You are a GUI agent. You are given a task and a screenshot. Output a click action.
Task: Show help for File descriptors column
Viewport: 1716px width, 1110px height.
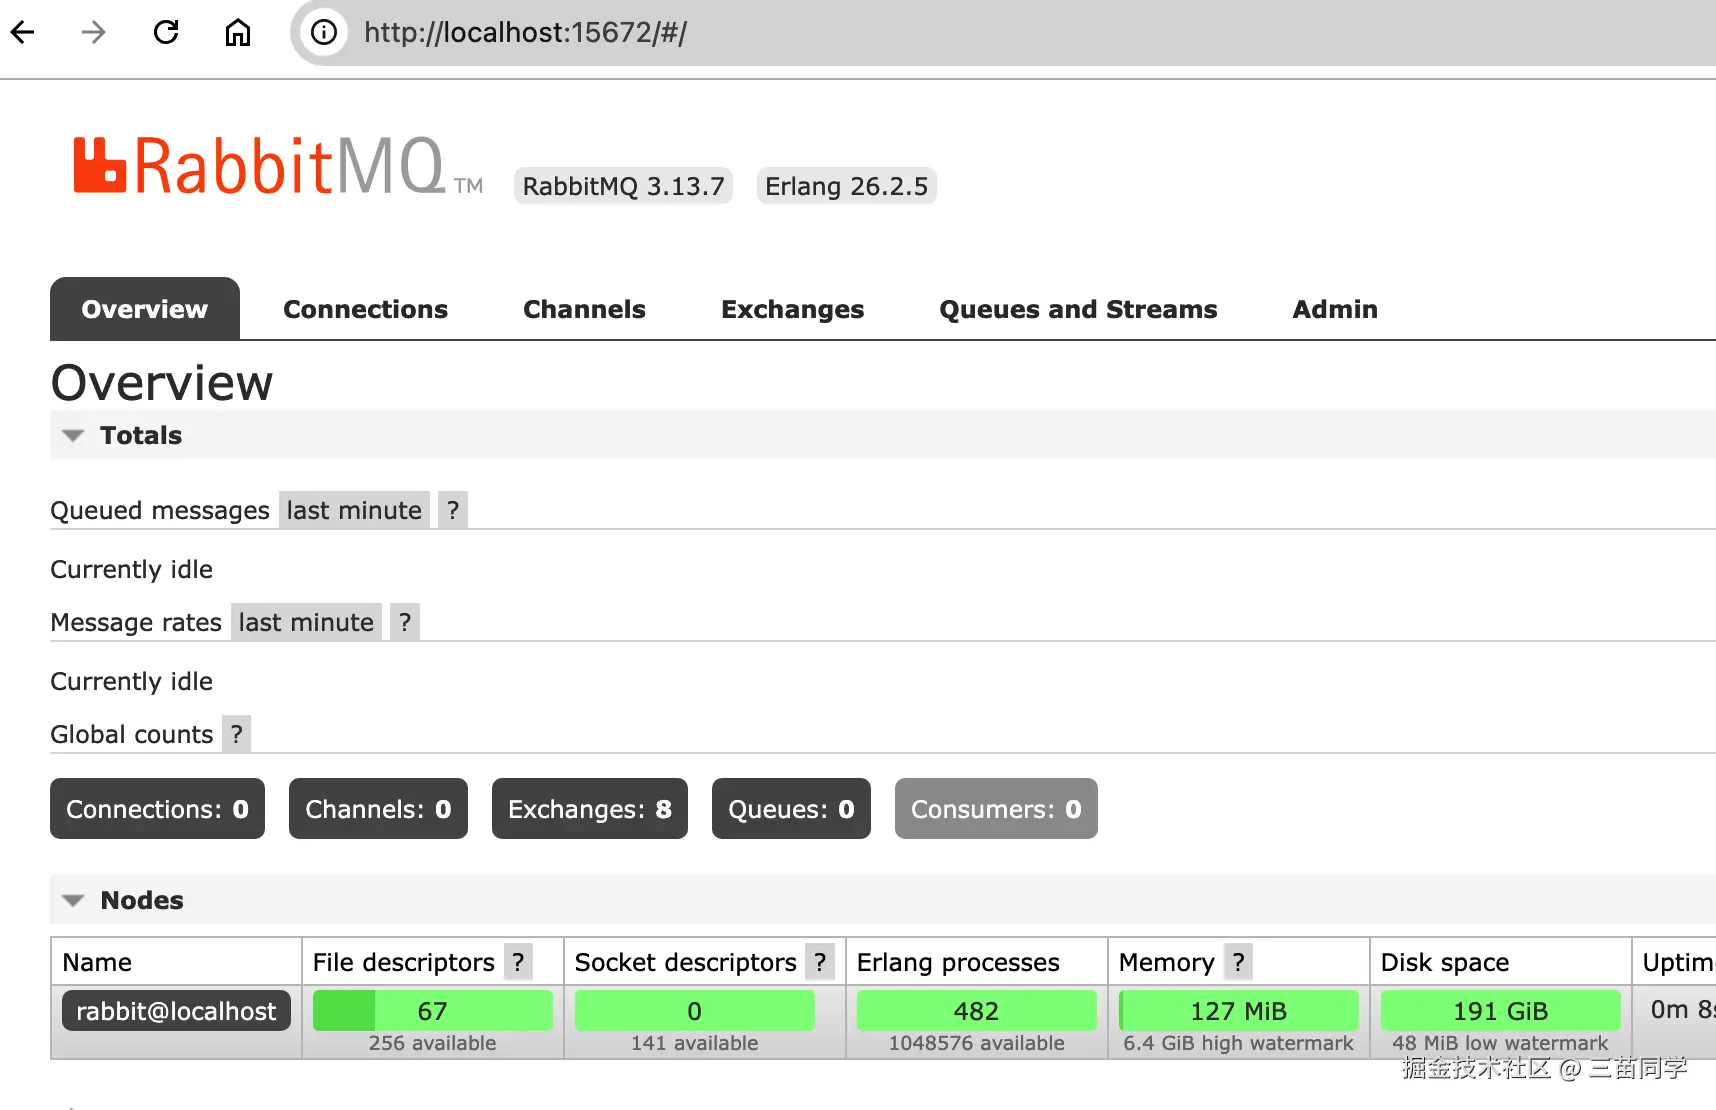[518, 962]
